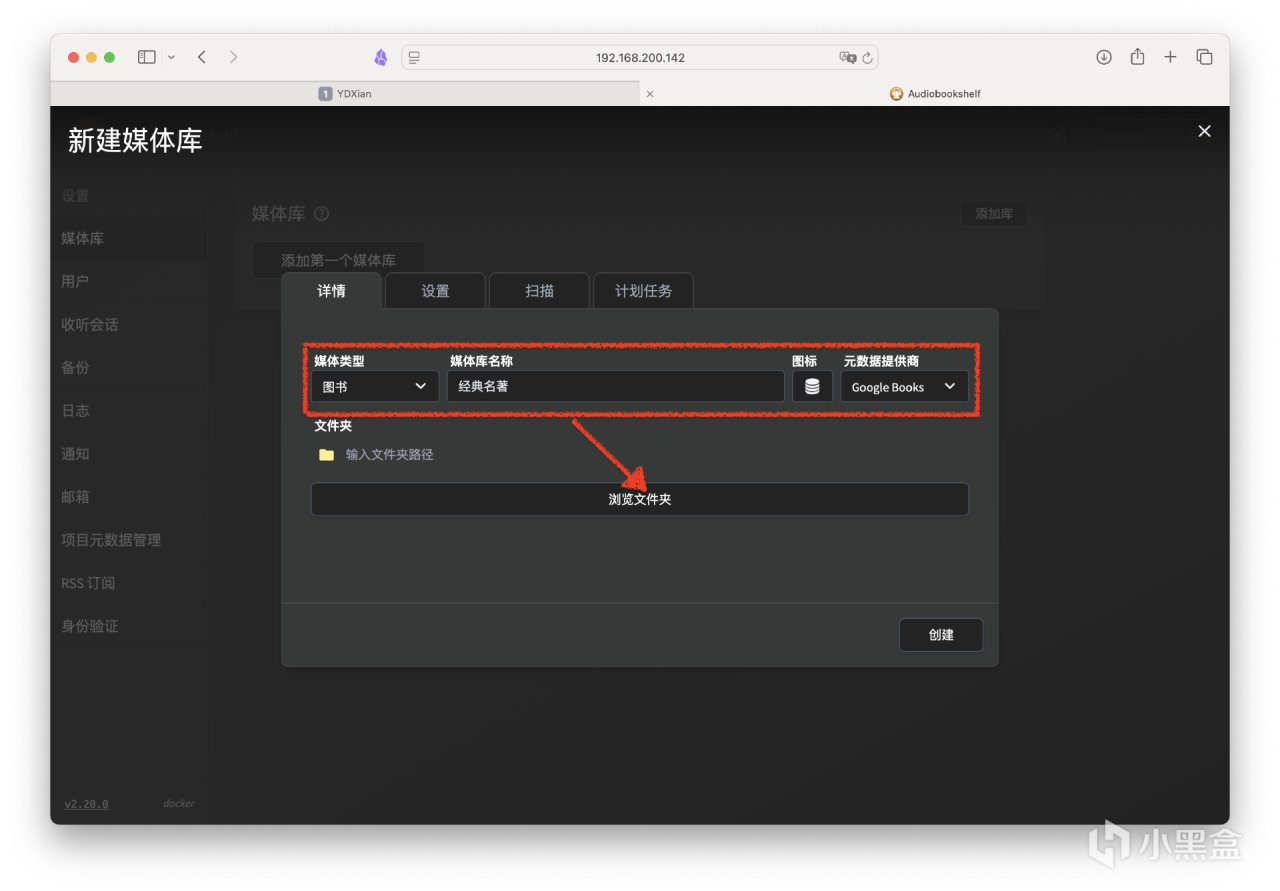Show Safari tab overview icon

click(1204, 57)
